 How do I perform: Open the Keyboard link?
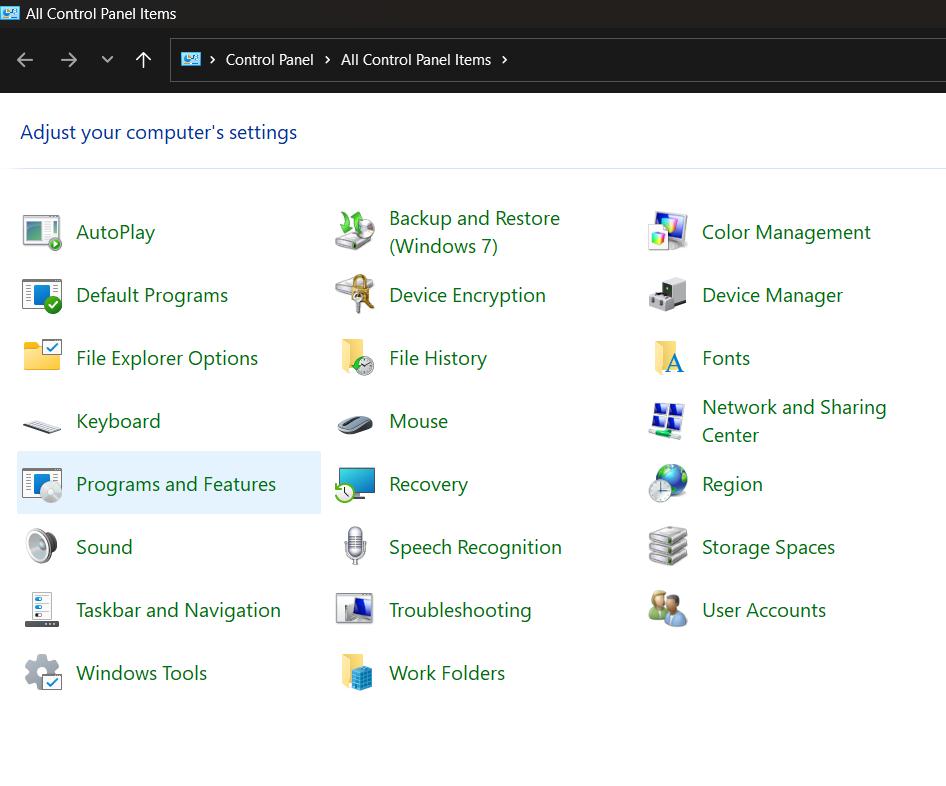pos(118,421)
